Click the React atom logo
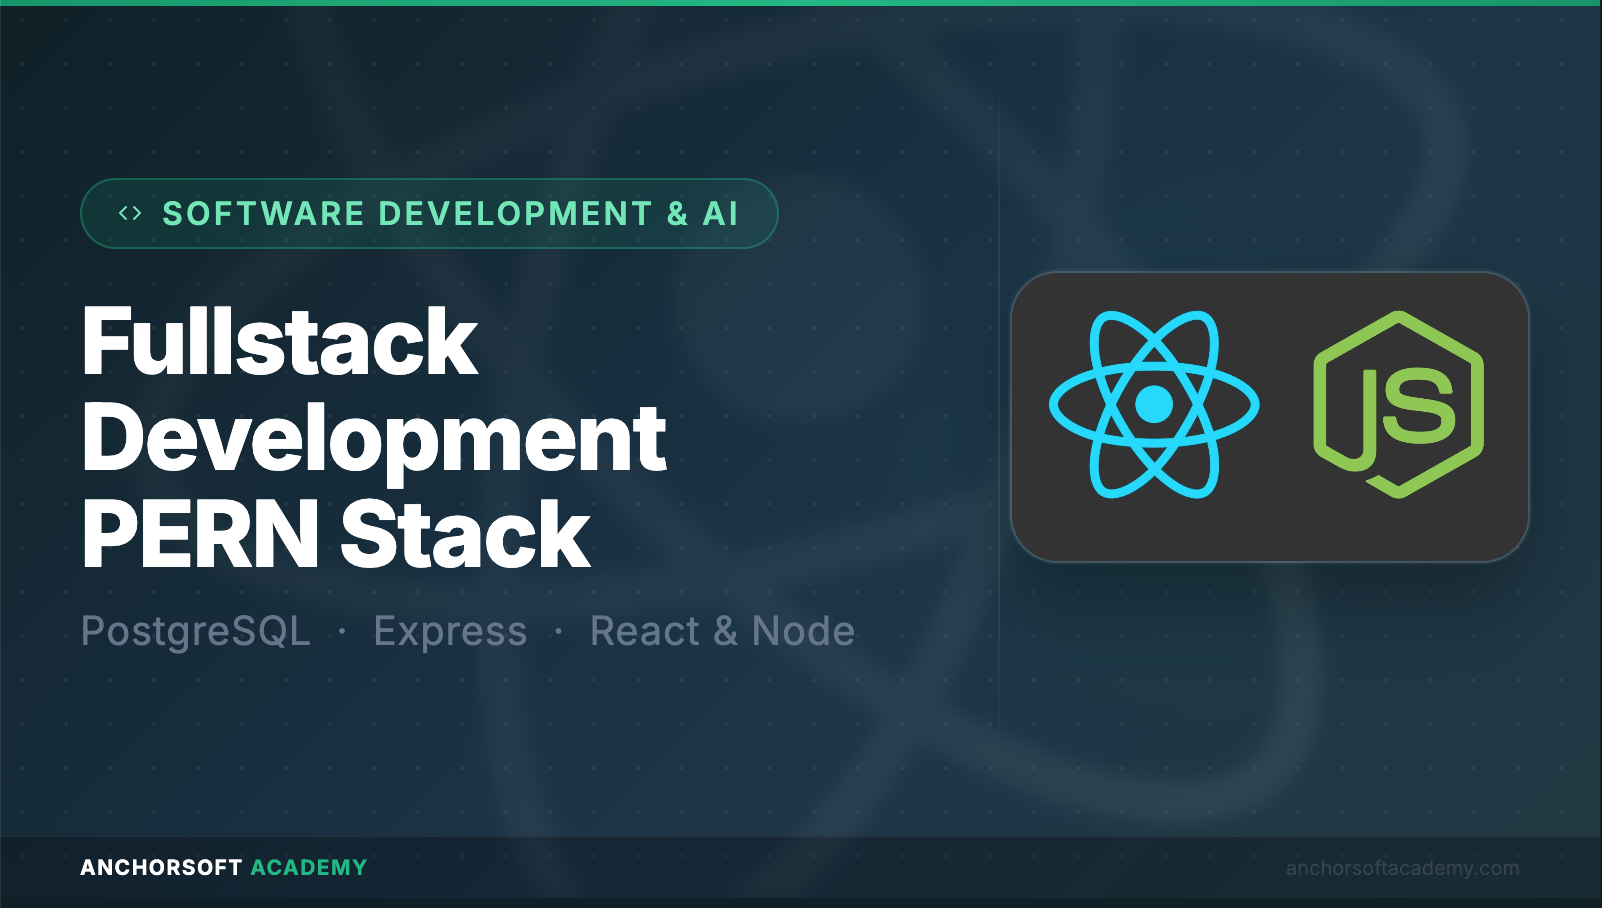1602x908 pixels. pyautogui.click(x=1154, y=404)
